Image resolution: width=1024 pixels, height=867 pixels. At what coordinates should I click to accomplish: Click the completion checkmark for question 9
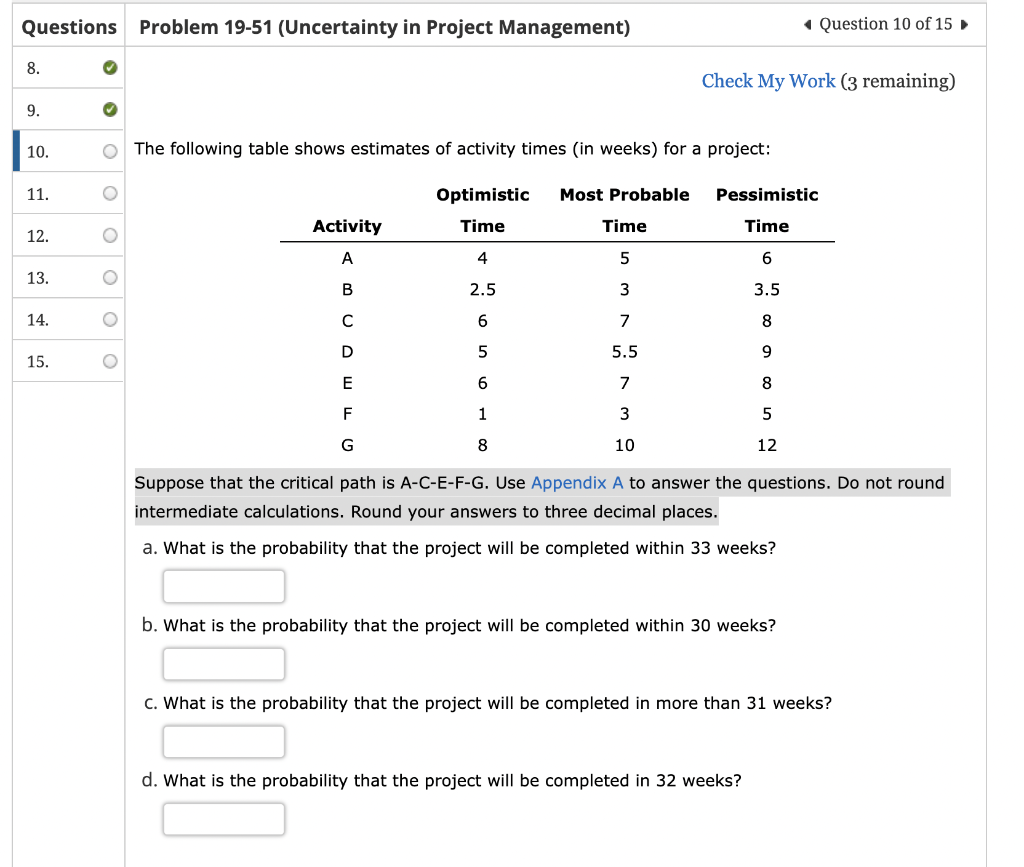coord(109,109)
